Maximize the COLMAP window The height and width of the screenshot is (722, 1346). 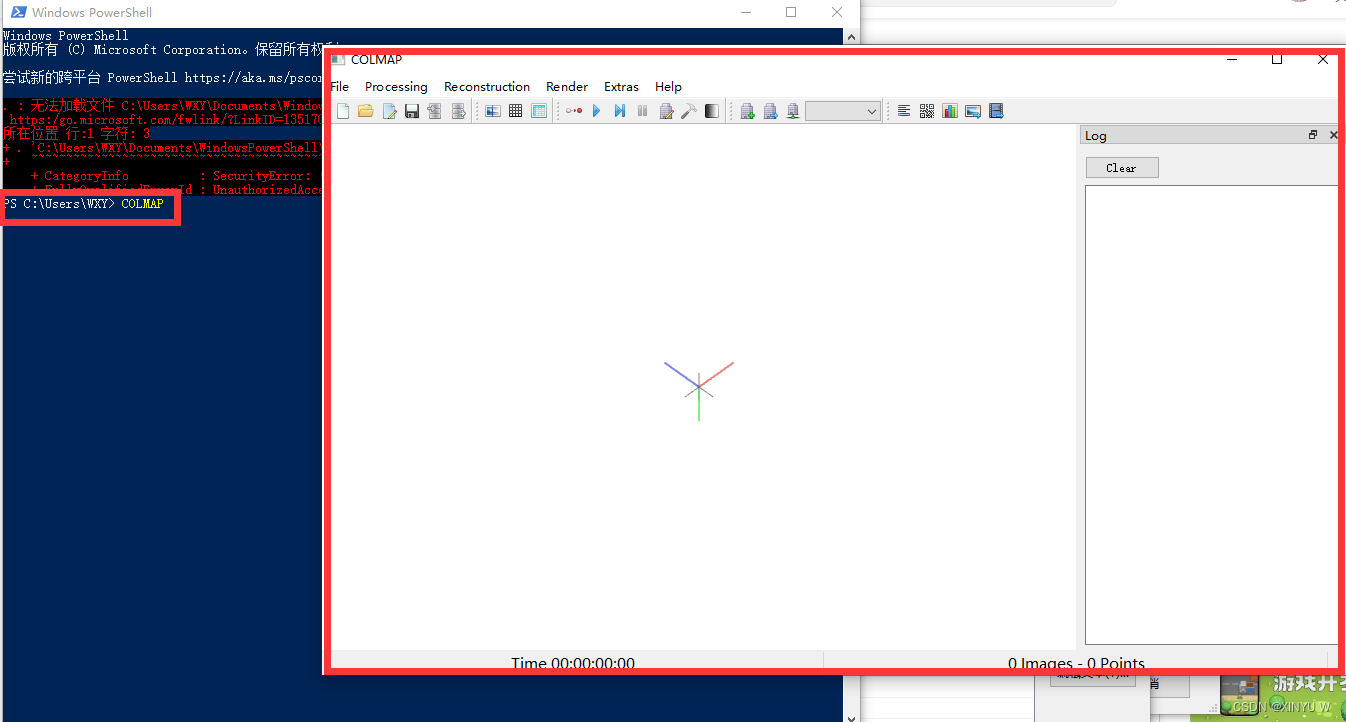pyautogui.click(x=1277, y=60)
